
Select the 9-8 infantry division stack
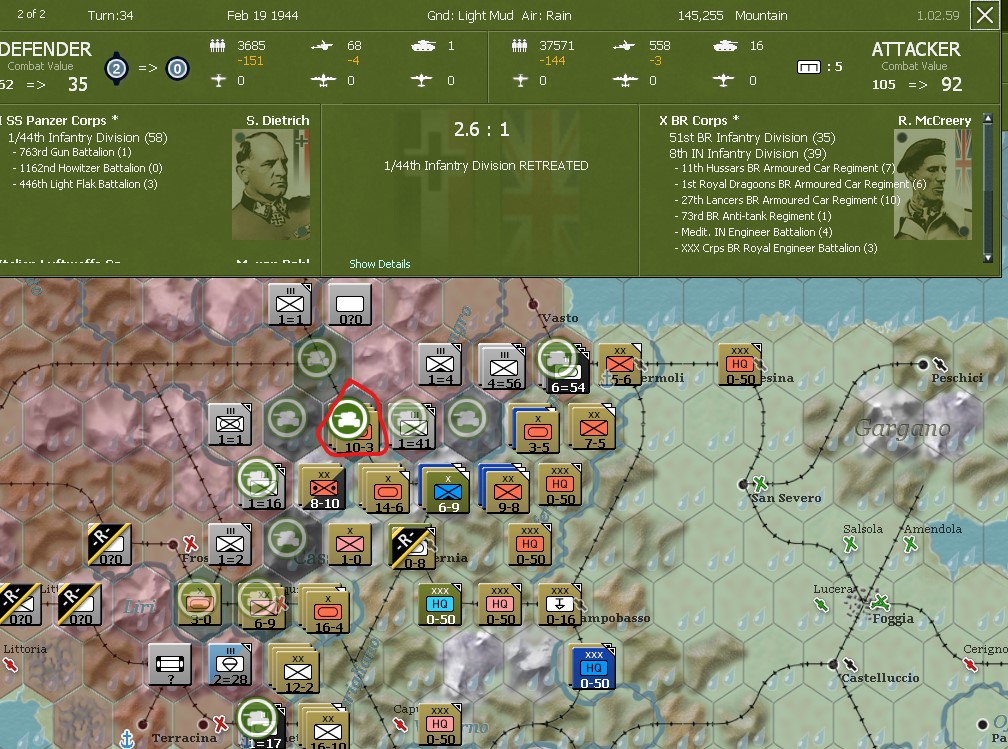tap(507, 491)
